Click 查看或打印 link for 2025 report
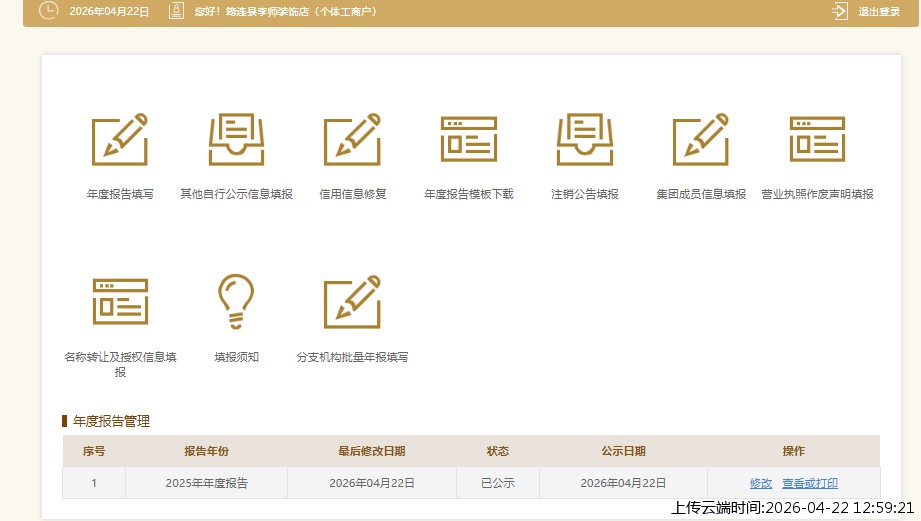The image size is (921, 521). 810,483
